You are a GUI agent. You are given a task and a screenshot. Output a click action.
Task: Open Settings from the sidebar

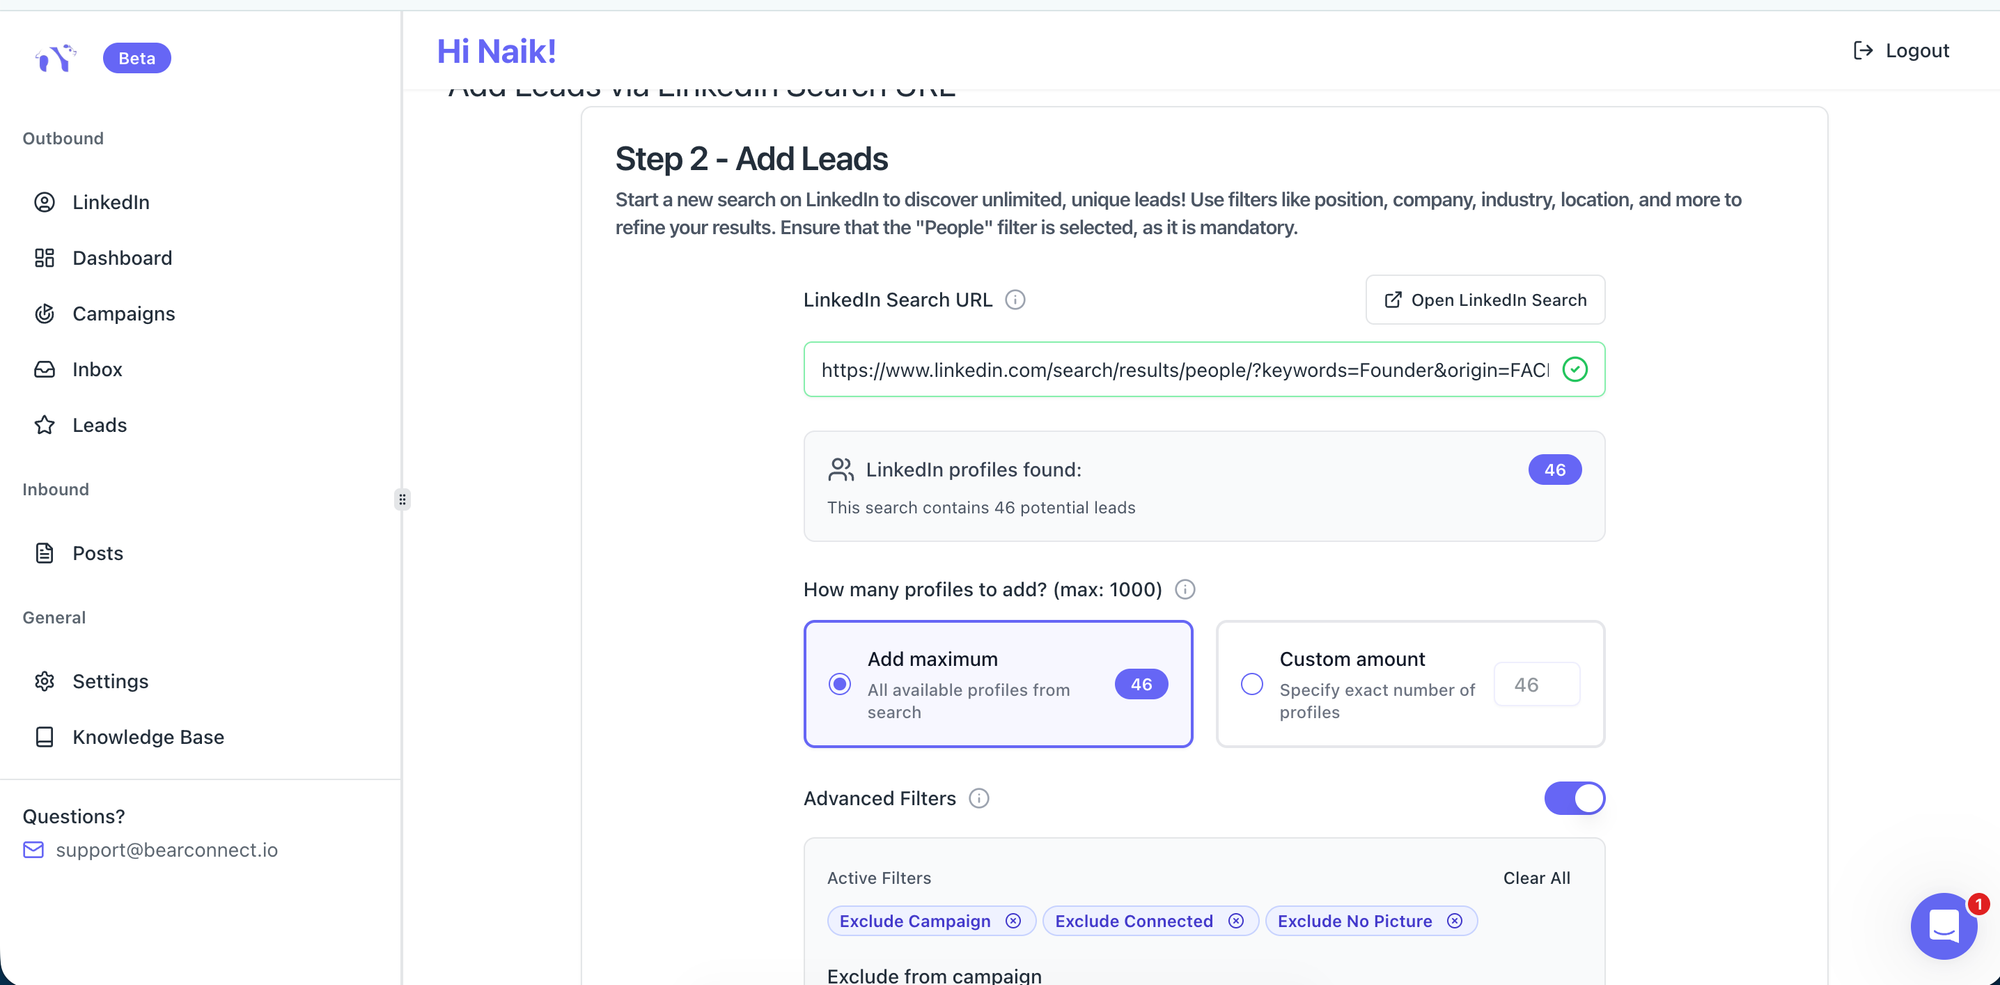110,682
